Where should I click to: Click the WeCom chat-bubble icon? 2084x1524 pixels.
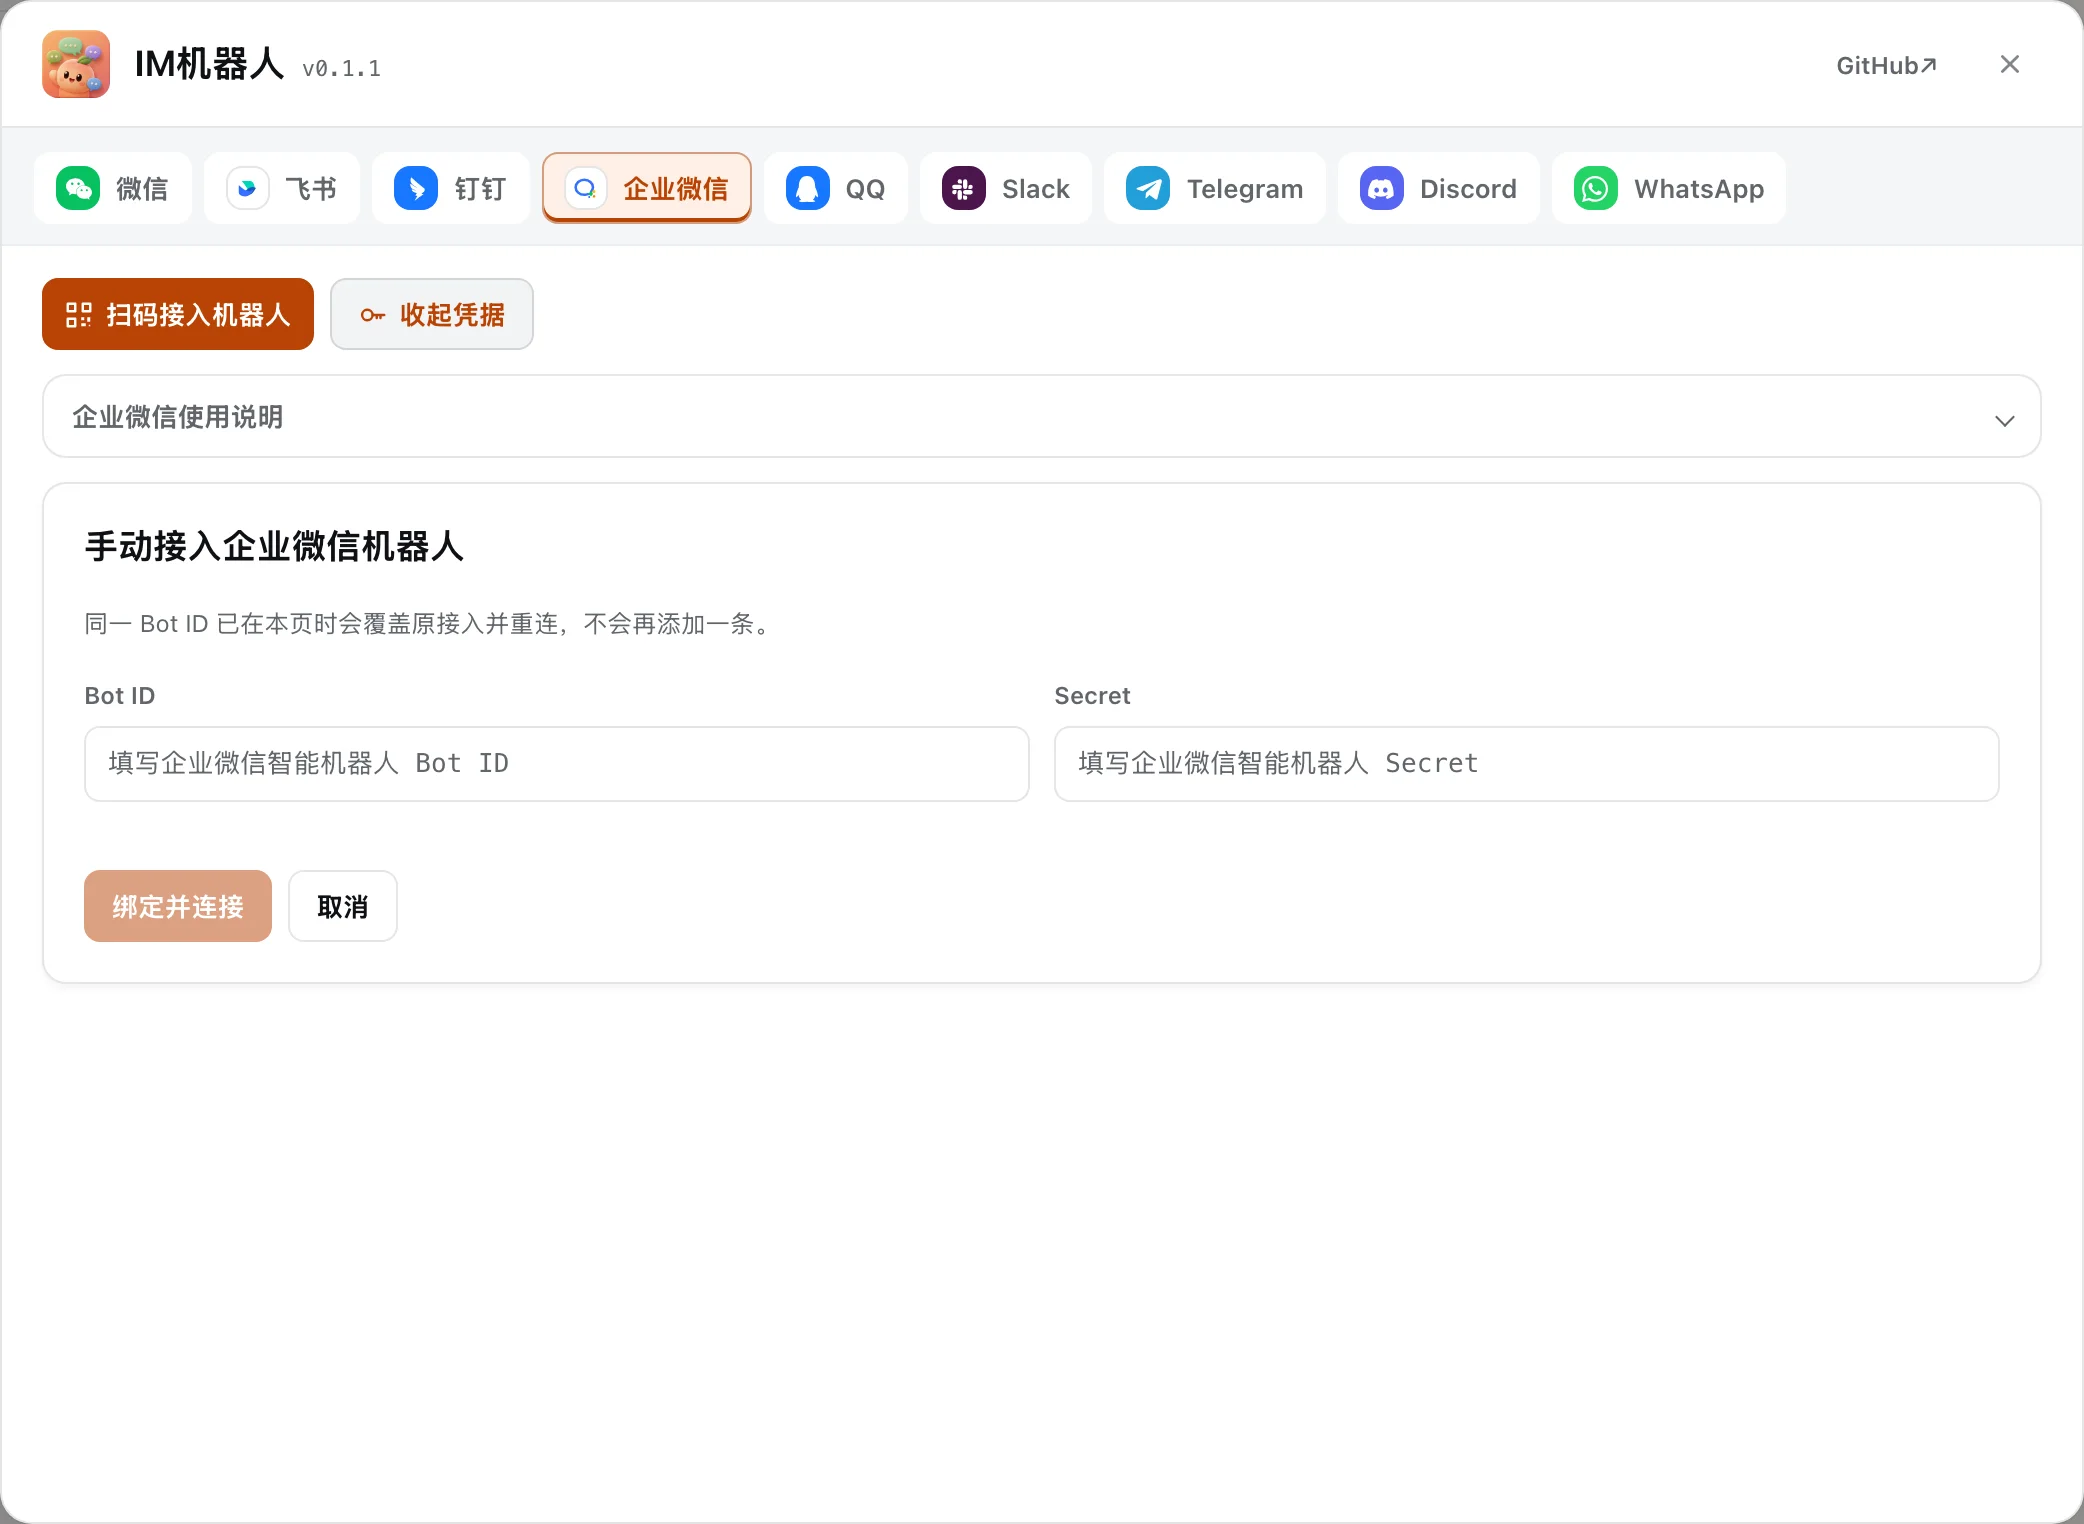(586, 188)
